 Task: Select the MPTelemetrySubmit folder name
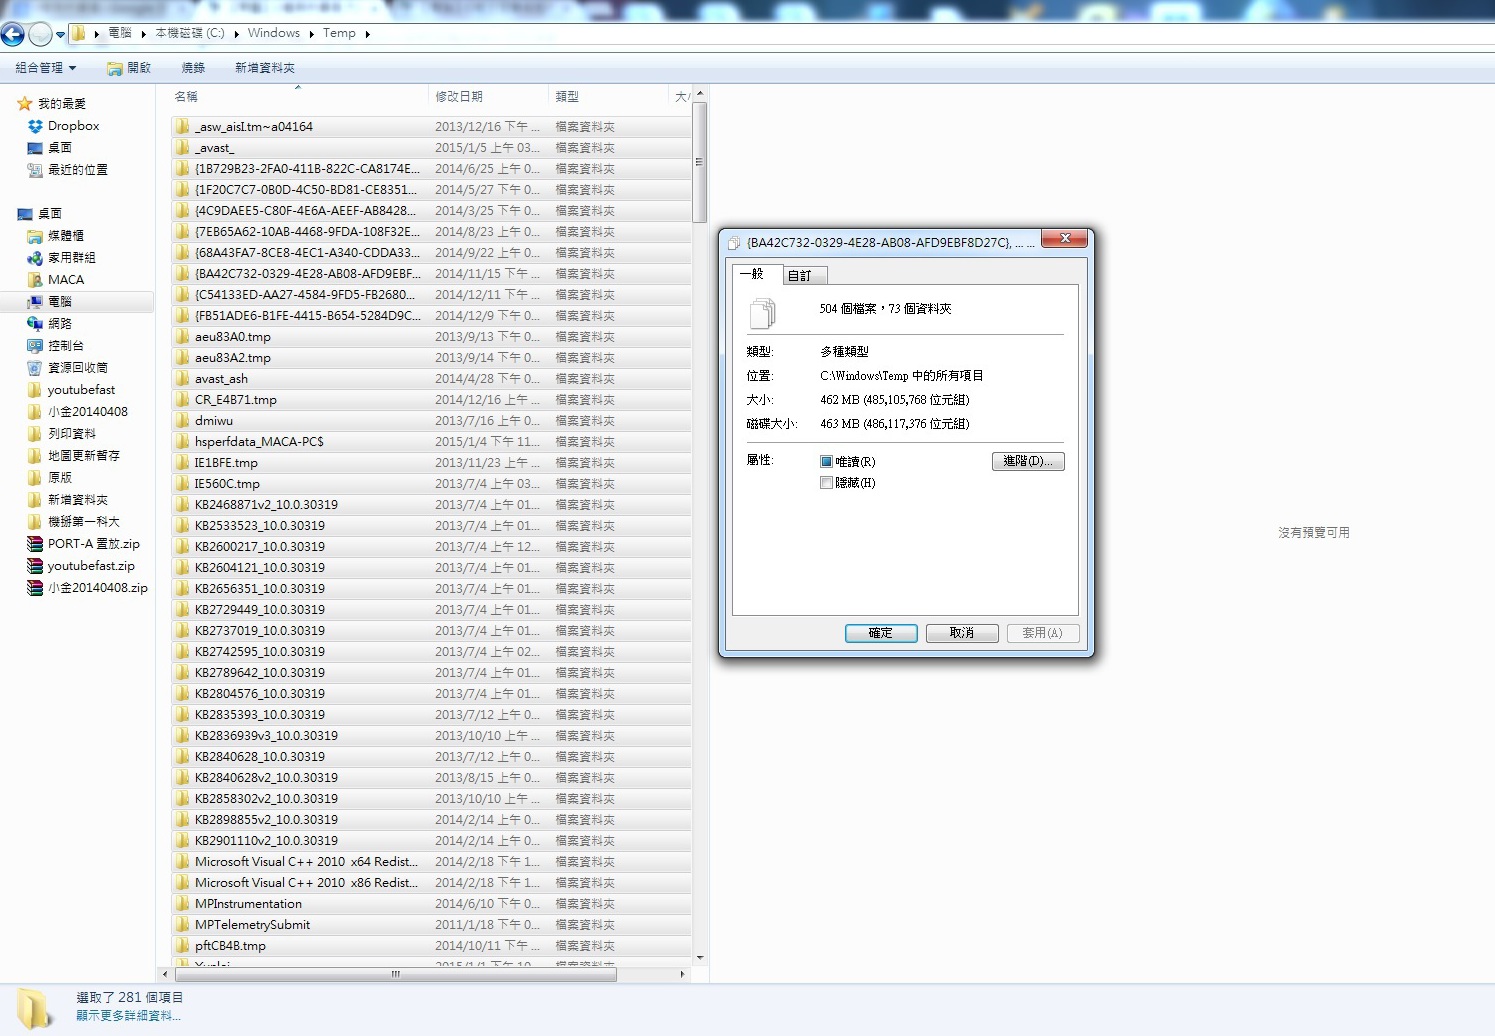[252, 925]
